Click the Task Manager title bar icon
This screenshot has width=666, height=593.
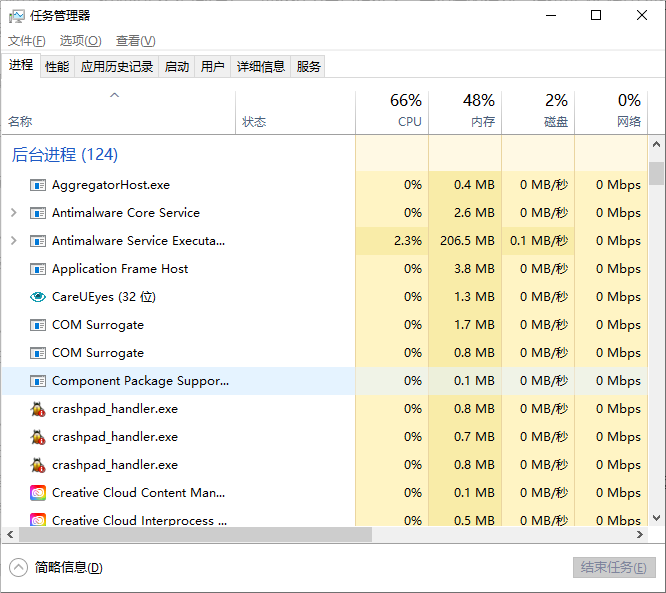16,16
